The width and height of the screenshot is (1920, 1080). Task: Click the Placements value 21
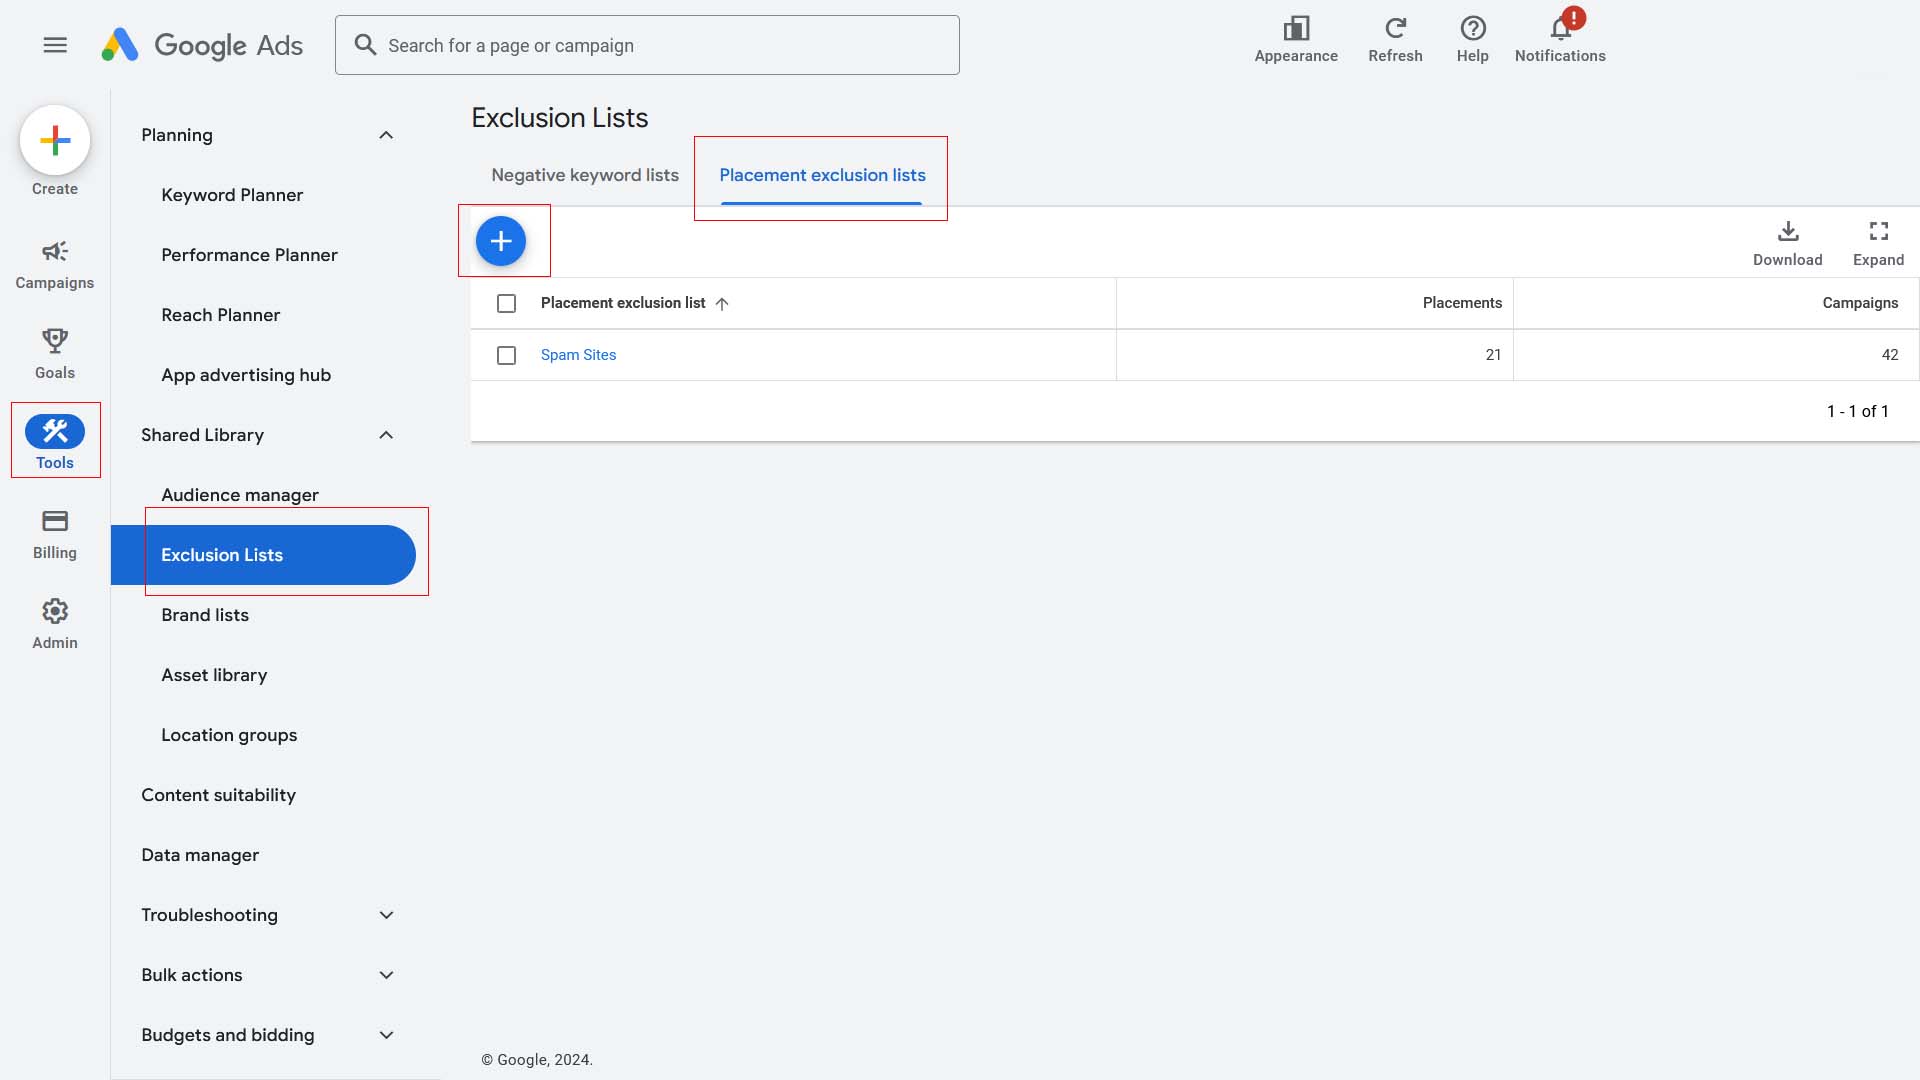click(1493, 355)
